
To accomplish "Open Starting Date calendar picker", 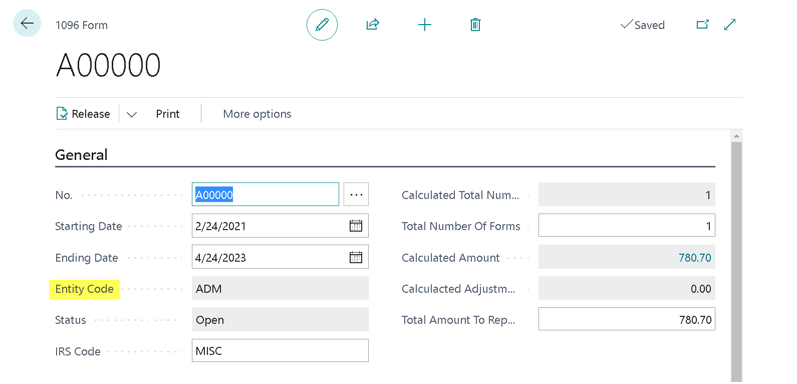I will [356, 226].
